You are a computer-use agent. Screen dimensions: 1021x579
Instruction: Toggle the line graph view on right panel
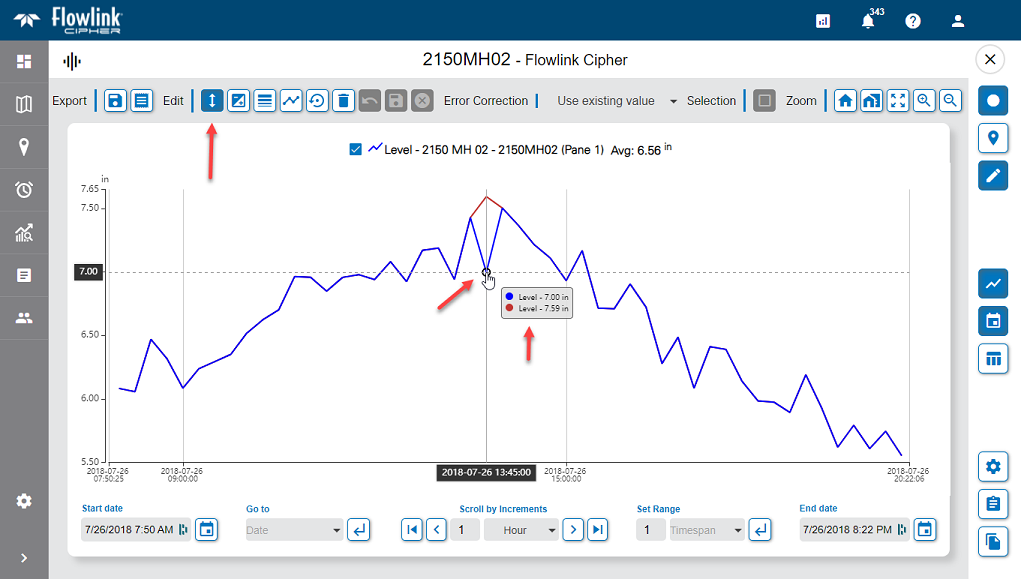[993, 283]
